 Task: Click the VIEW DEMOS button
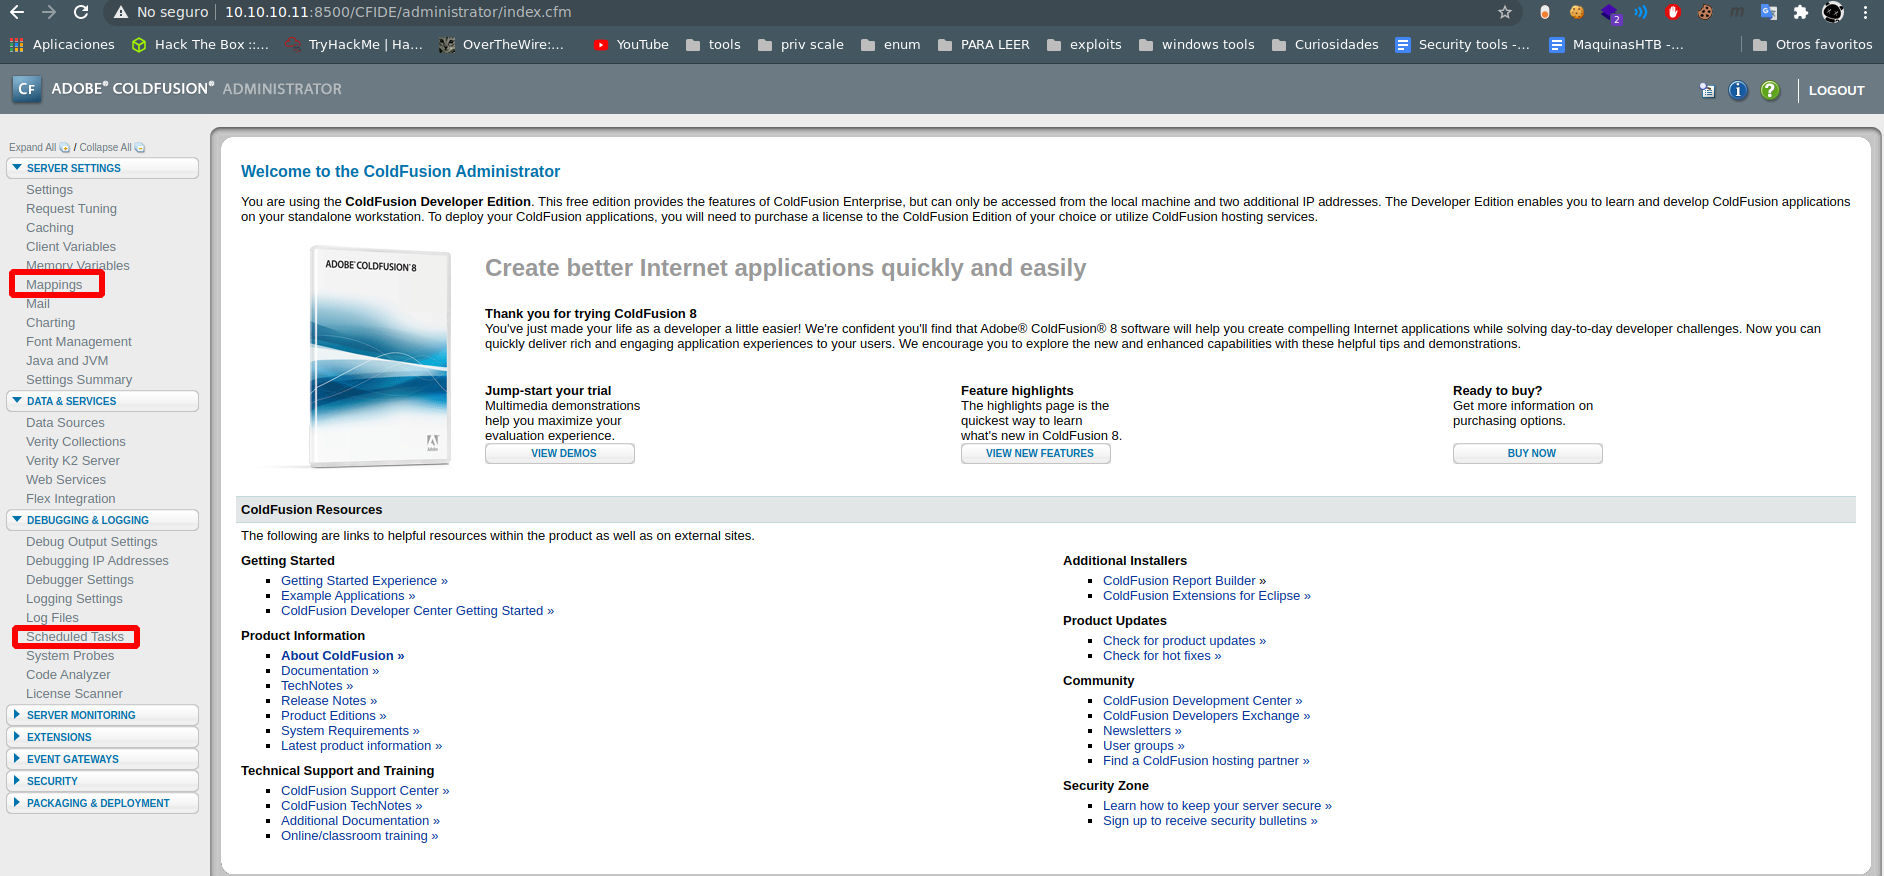(x=560, y=453)
